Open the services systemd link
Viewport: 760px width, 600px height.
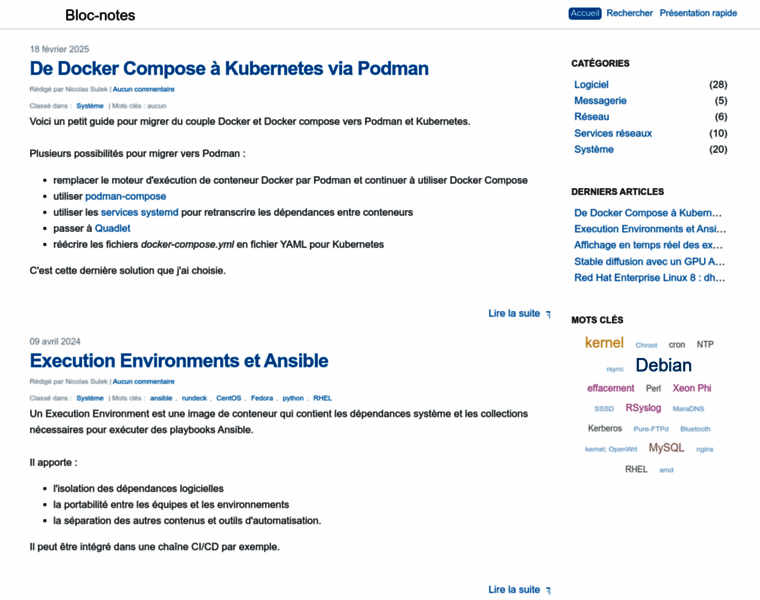[x=139, y=212]
